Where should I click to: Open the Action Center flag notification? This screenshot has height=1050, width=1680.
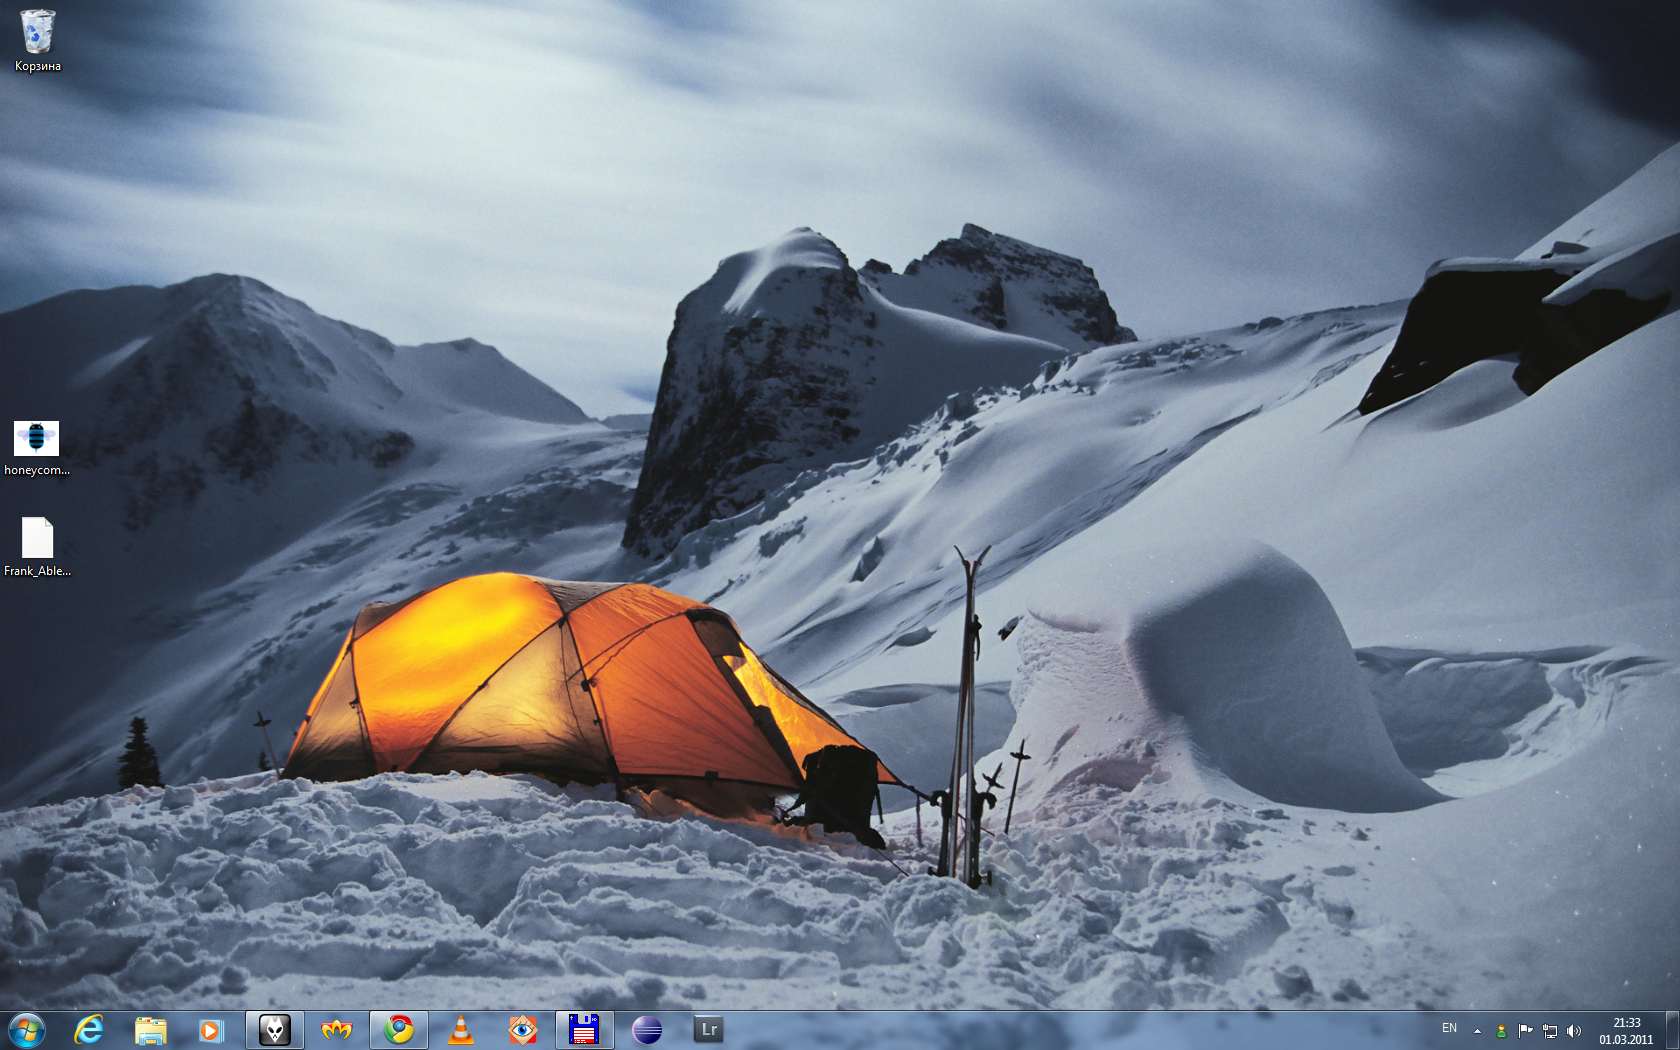[1525, 1031]
